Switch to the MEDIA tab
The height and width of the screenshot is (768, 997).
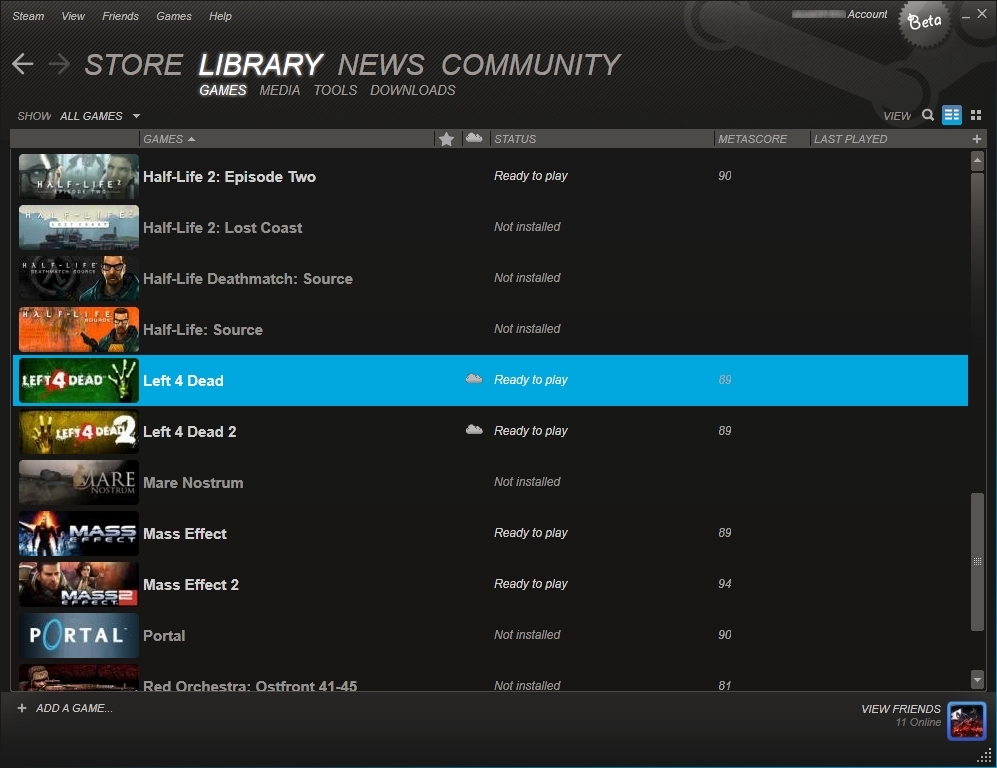pos(280,90)
